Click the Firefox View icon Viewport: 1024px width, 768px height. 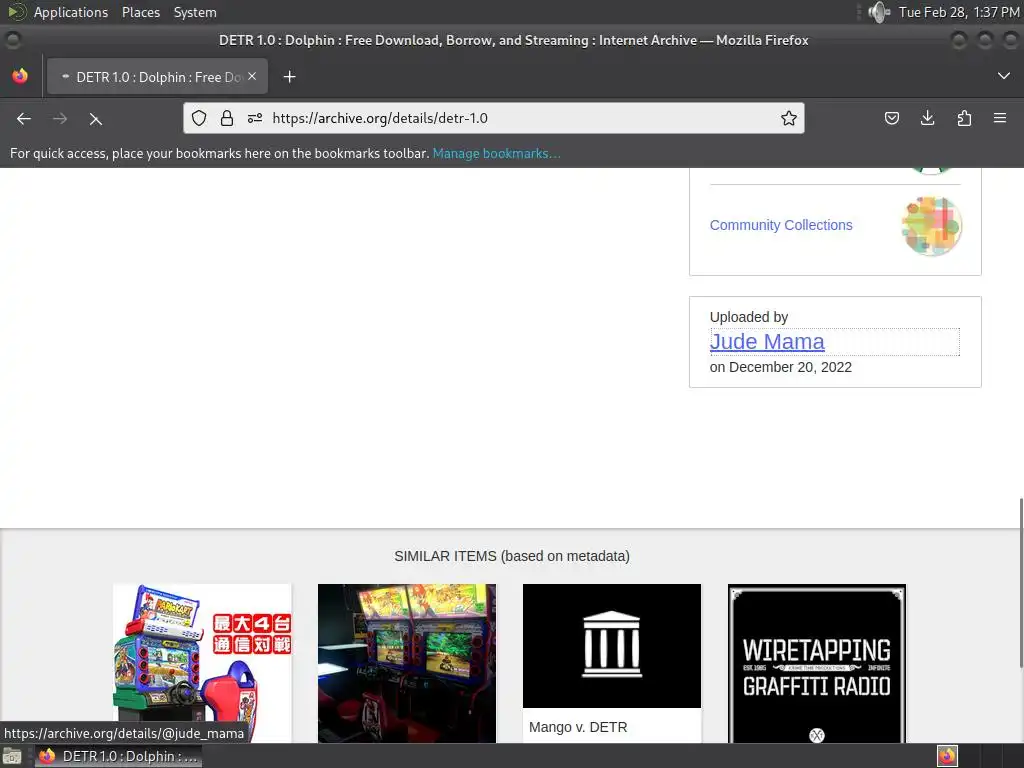(x=20, y=76)
